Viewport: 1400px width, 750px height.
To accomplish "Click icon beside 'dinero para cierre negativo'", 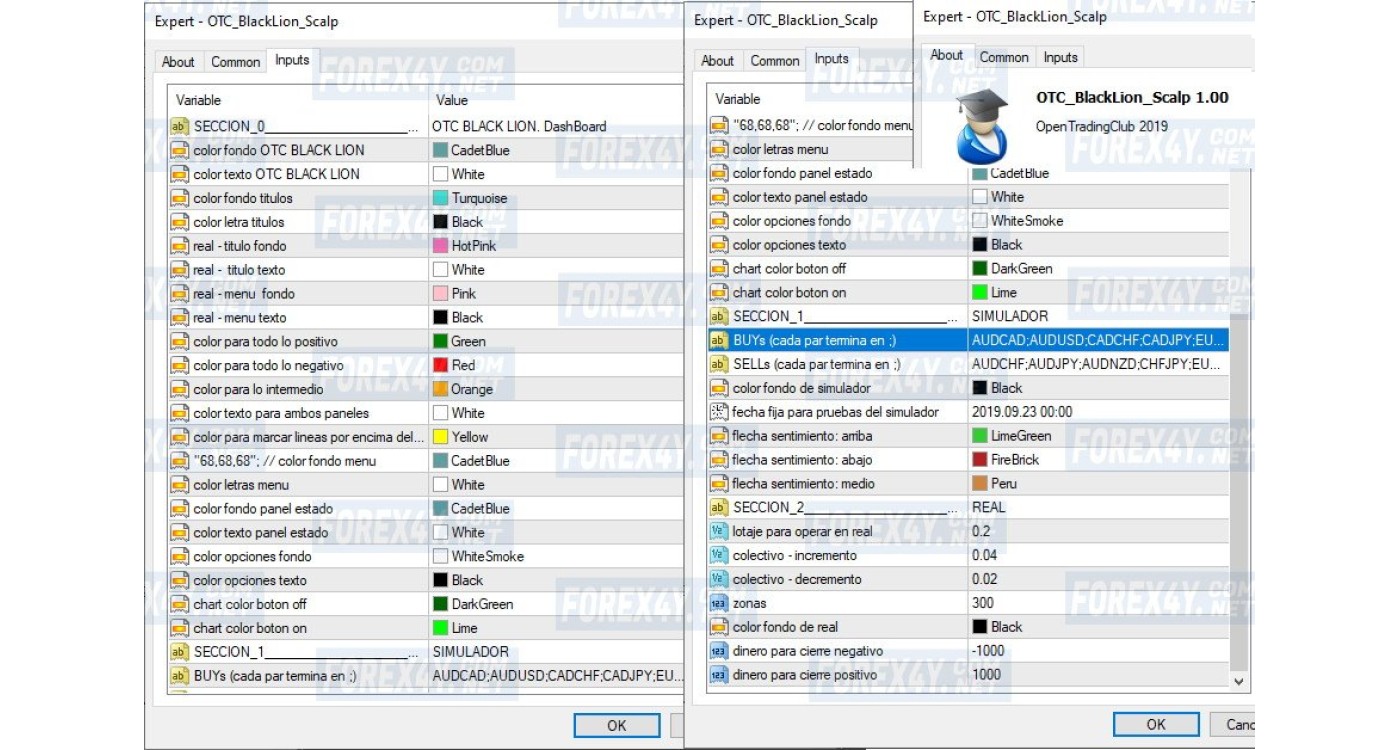I will [719, 652].
